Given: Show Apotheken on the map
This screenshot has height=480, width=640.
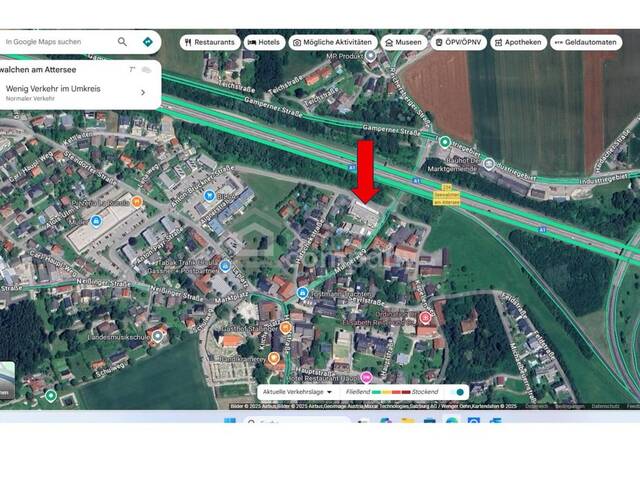Looking at the screenshot, I should click(x=517, y=42).
